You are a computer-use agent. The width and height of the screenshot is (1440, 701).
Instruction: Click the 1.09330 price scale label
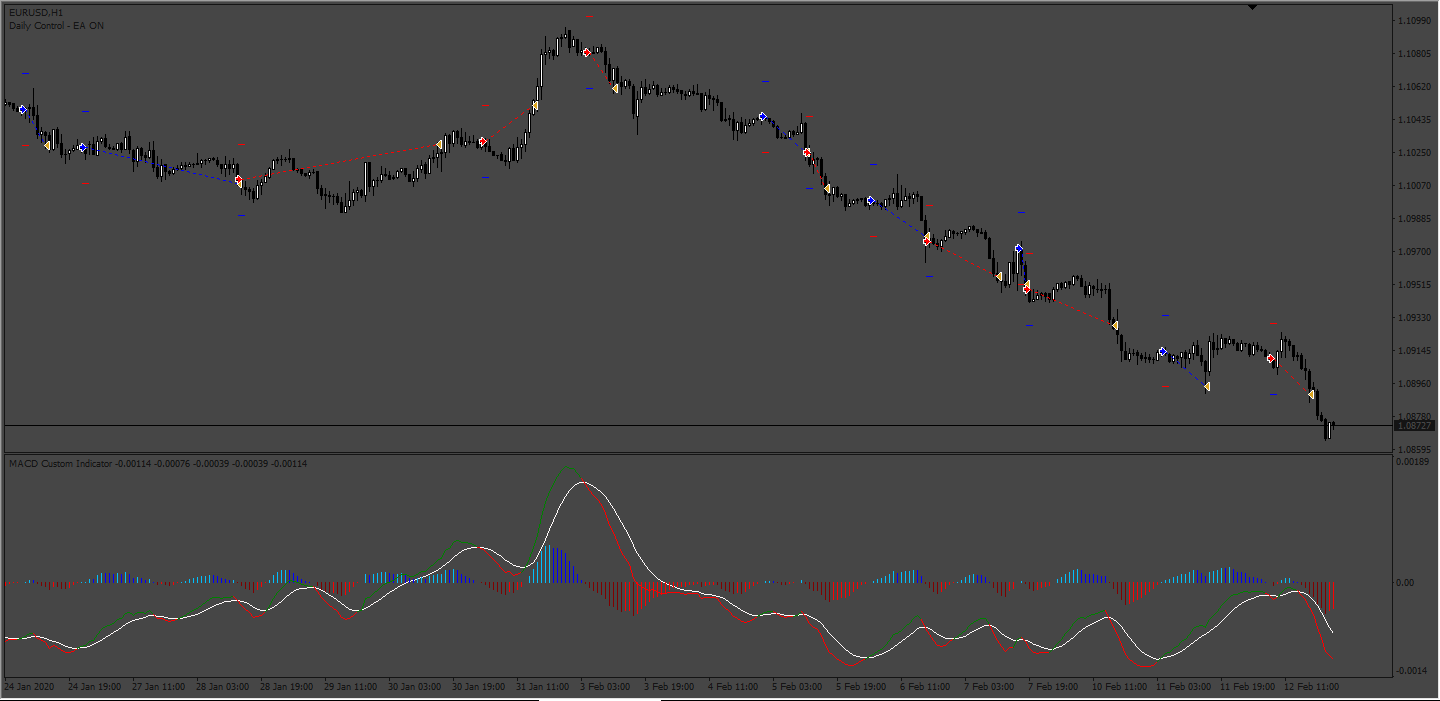1414,318
